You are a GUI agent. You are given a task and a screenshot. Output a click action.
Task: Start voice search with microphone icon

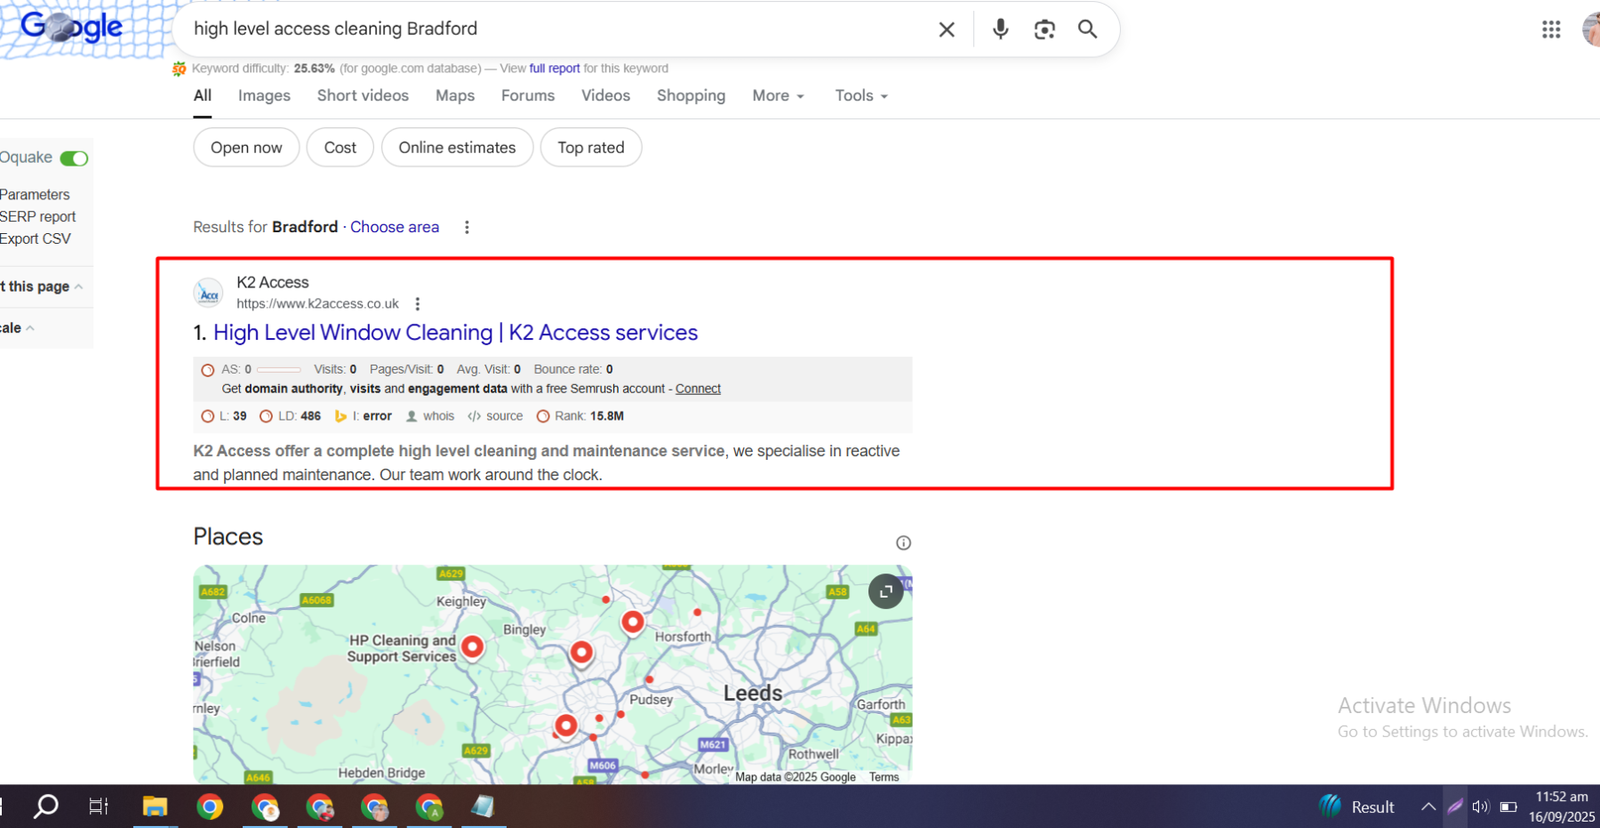pyautogui.click(x=1000, y=29)
